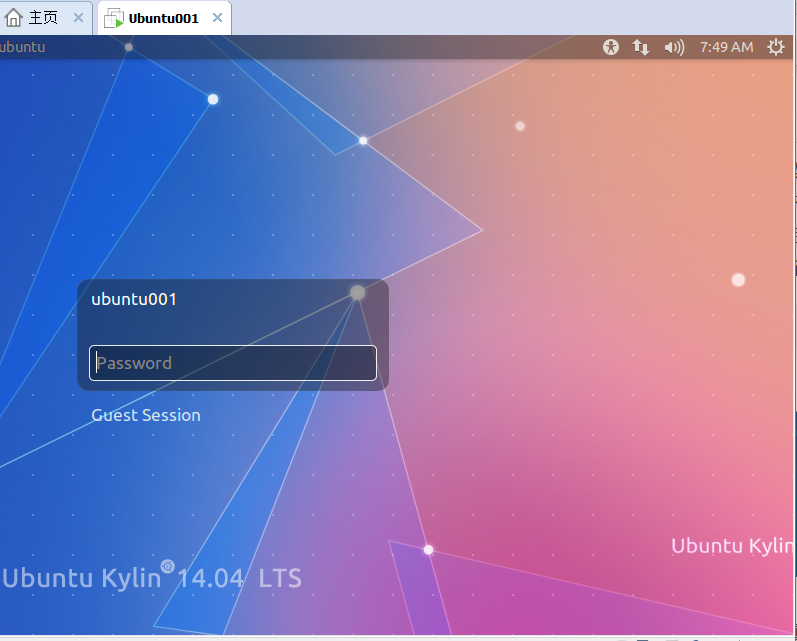The width and height of the screenshot is (797, 641).
Task: Select the ubuntu001 user account
Action: click(134, 299)
